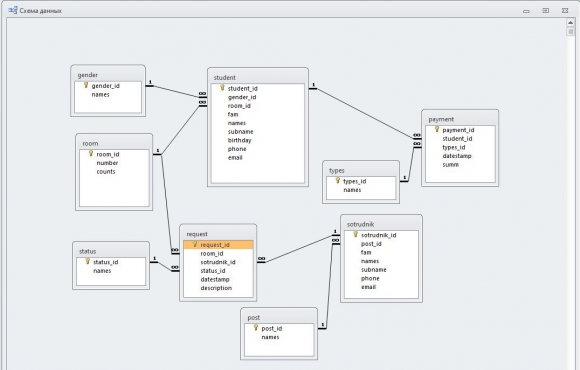Click the request table title bar
The height and width of the screenshot is (370, 580).
coord(218,234)
